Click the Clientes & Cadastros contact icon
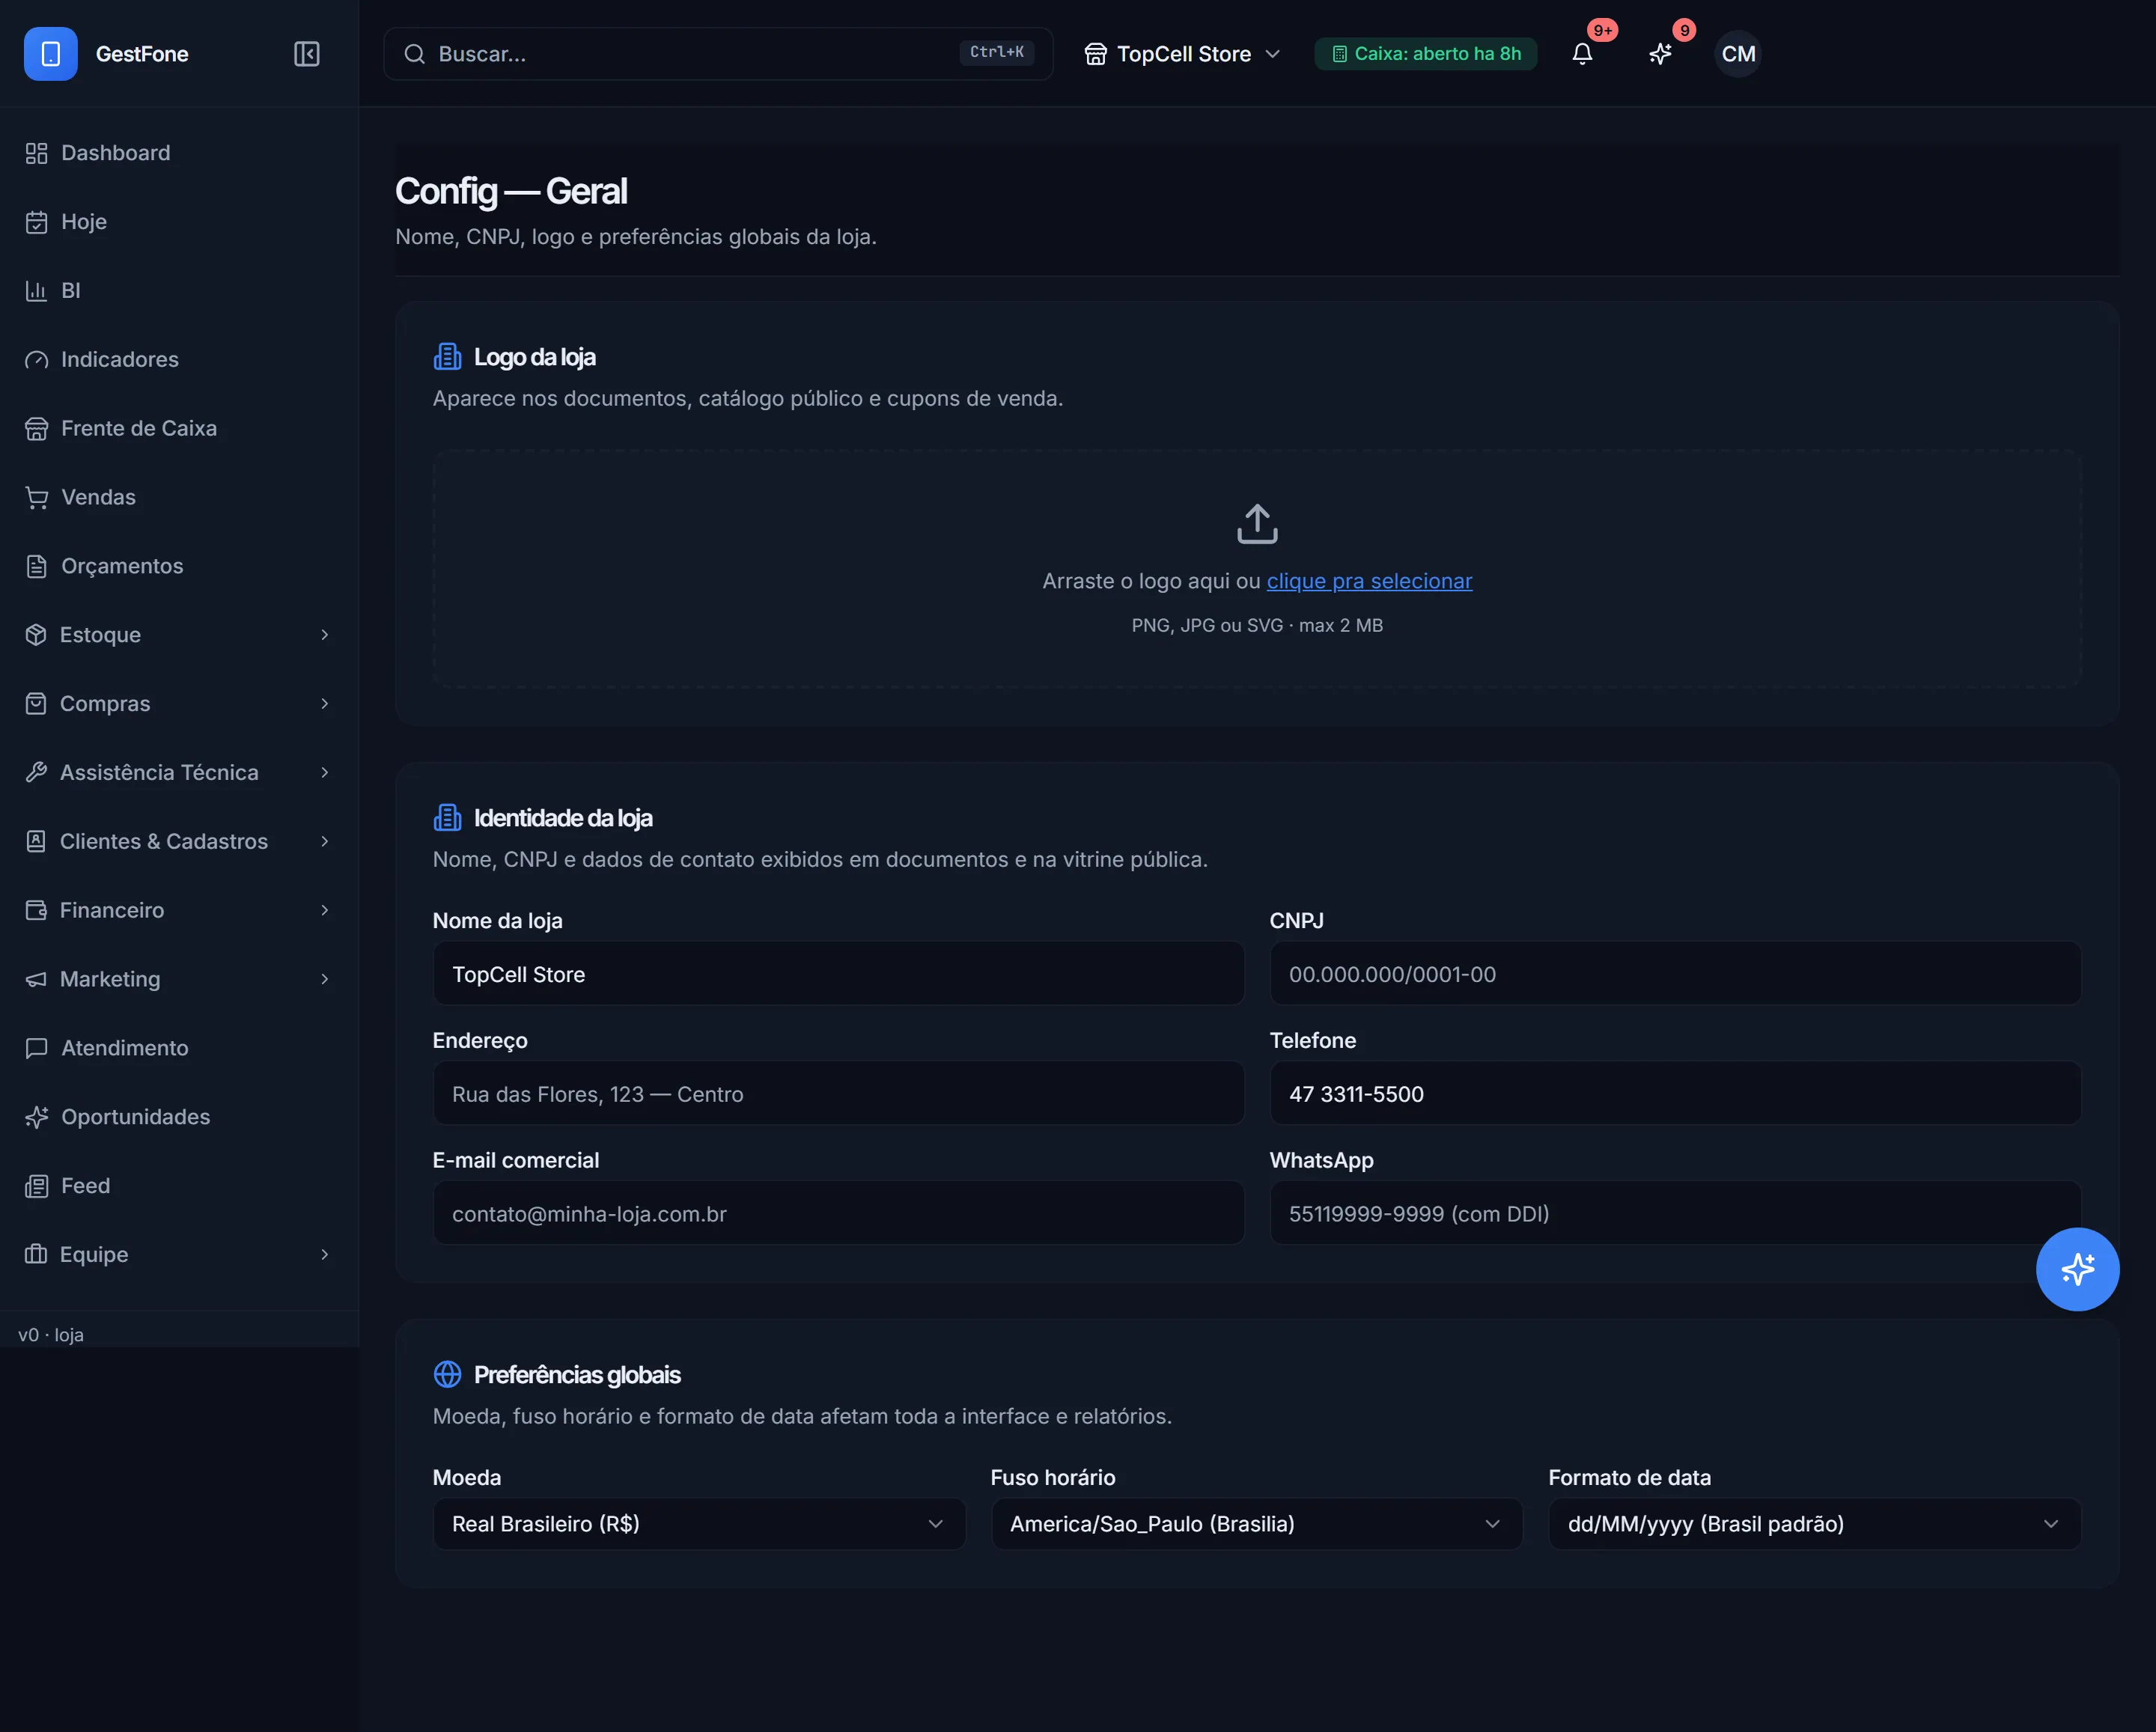The width and height of the screenshot is (2156, 1732). click(36, 841)
